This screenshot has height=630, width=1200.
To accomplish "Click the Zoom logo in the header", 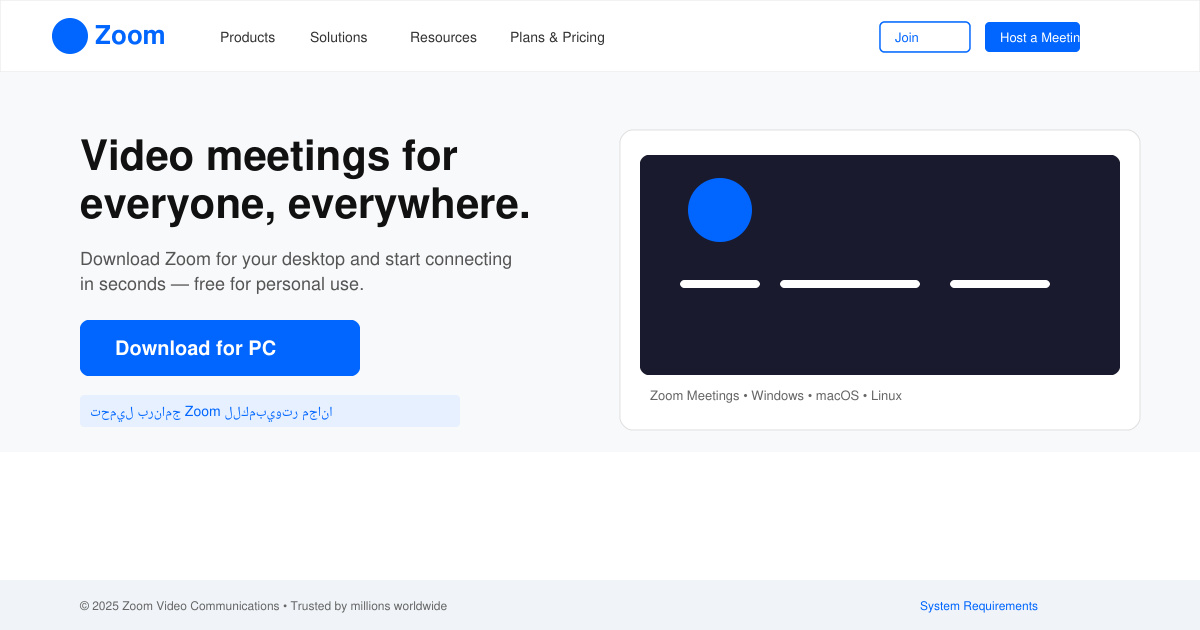I will (108, 36).
